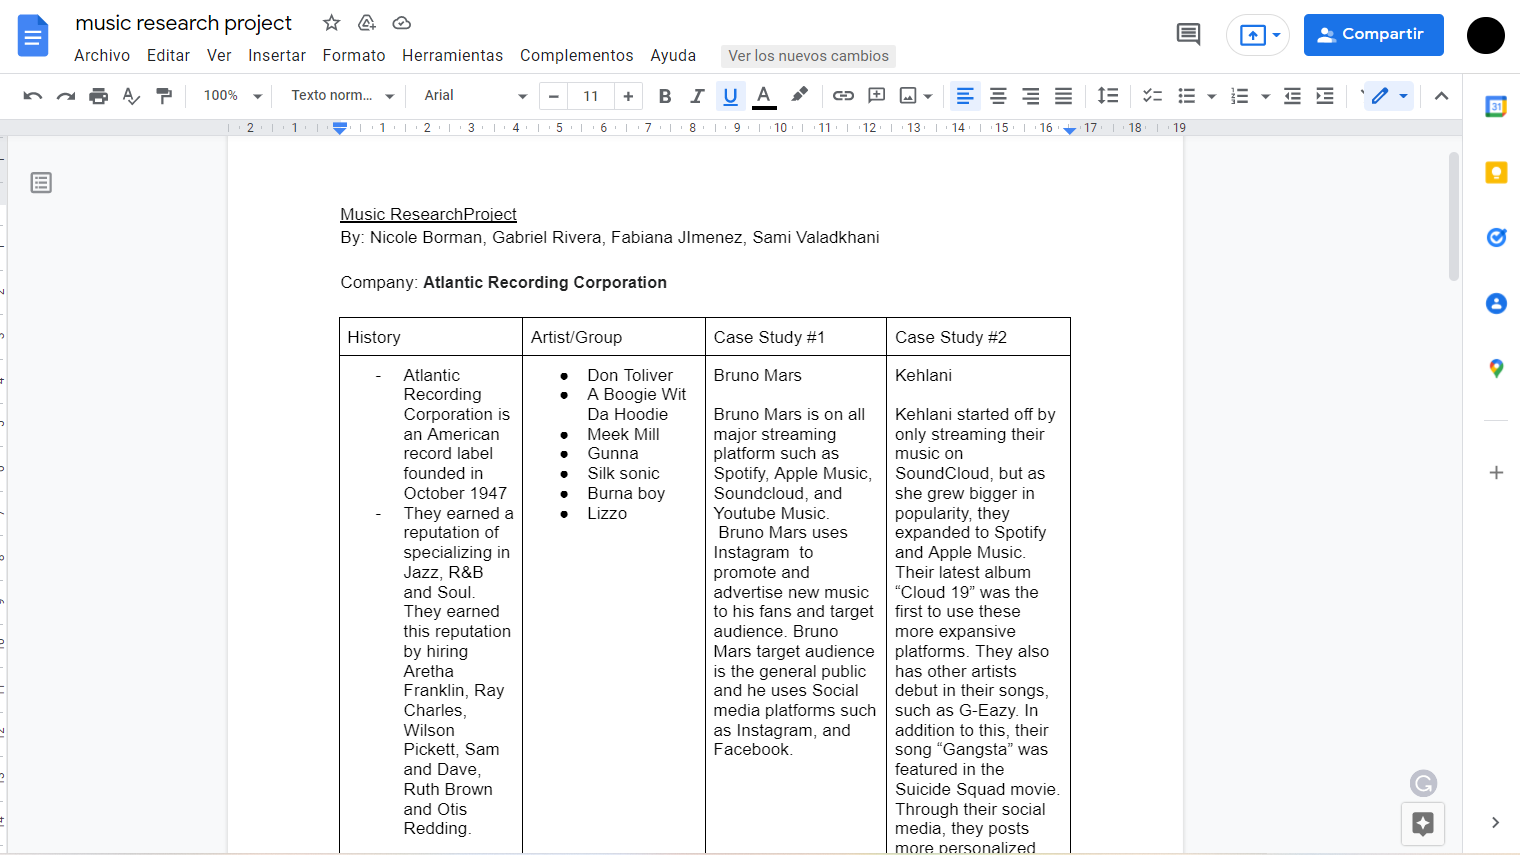Open the editing mode pencil dropdown

pyautogui.click(x=1390, y=96)
